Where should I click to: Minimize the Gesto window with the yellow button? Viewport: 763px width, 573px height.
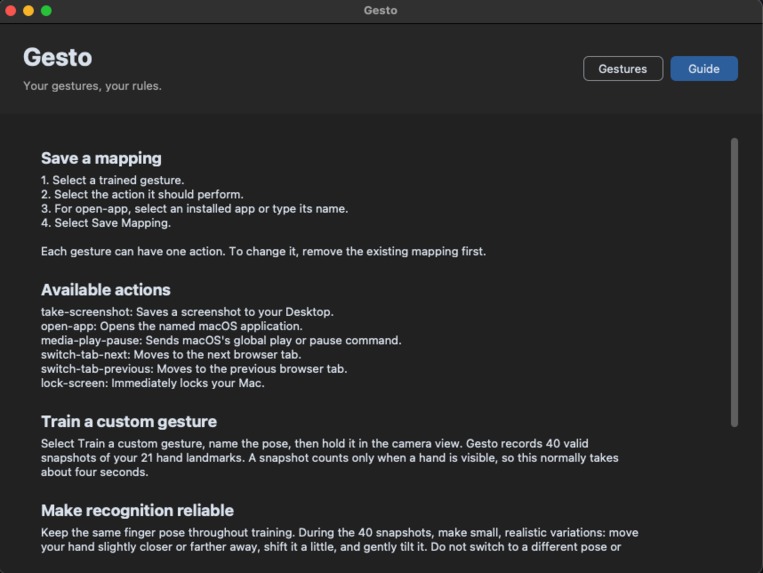28,10
